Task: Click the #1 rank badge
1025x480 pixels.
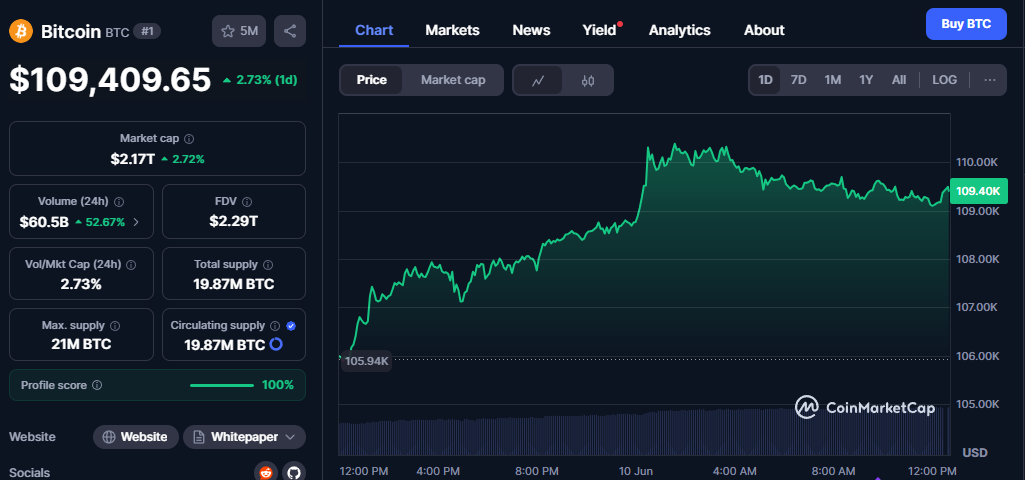Action: 147,31
